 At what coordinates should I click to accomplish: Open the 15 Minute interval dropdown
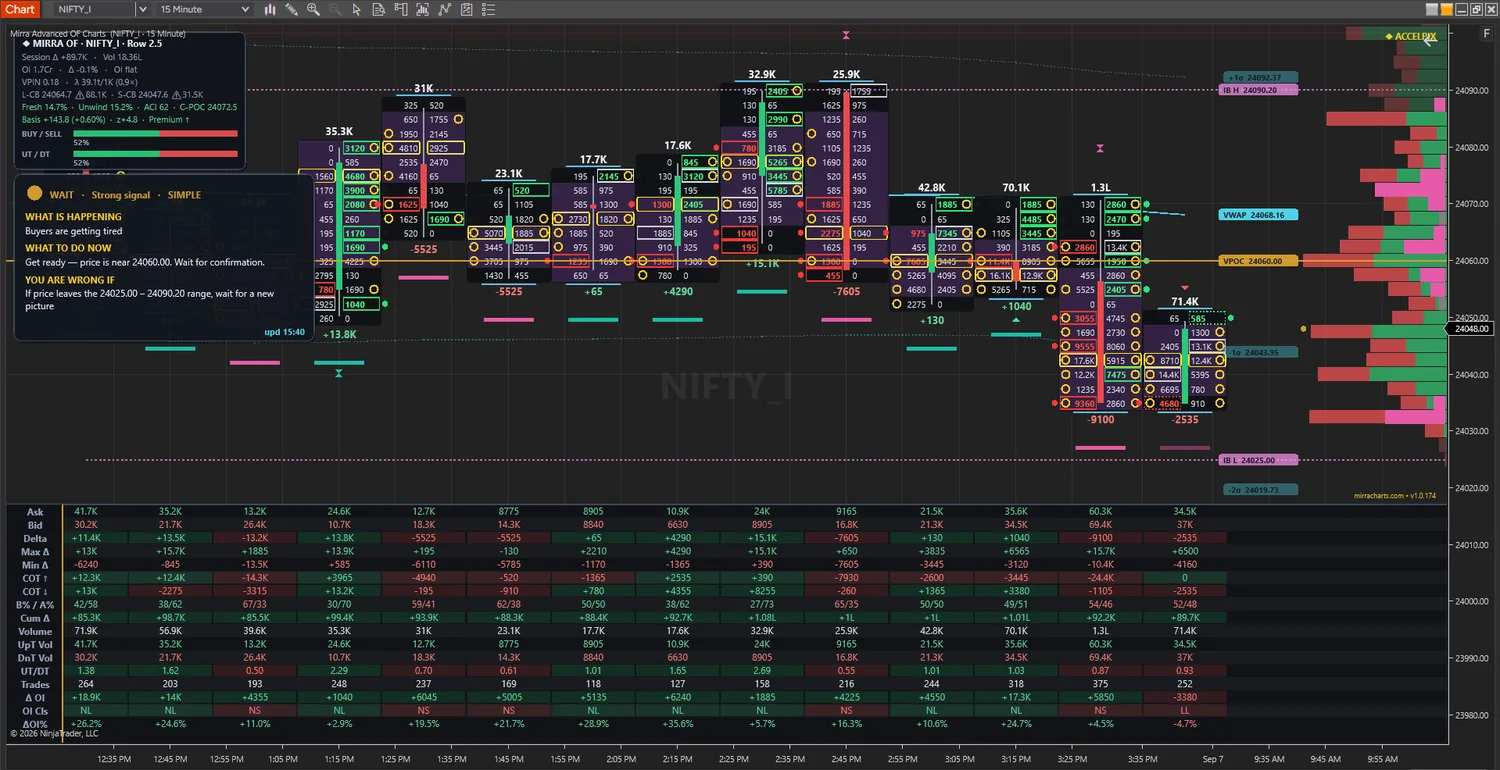206,9
